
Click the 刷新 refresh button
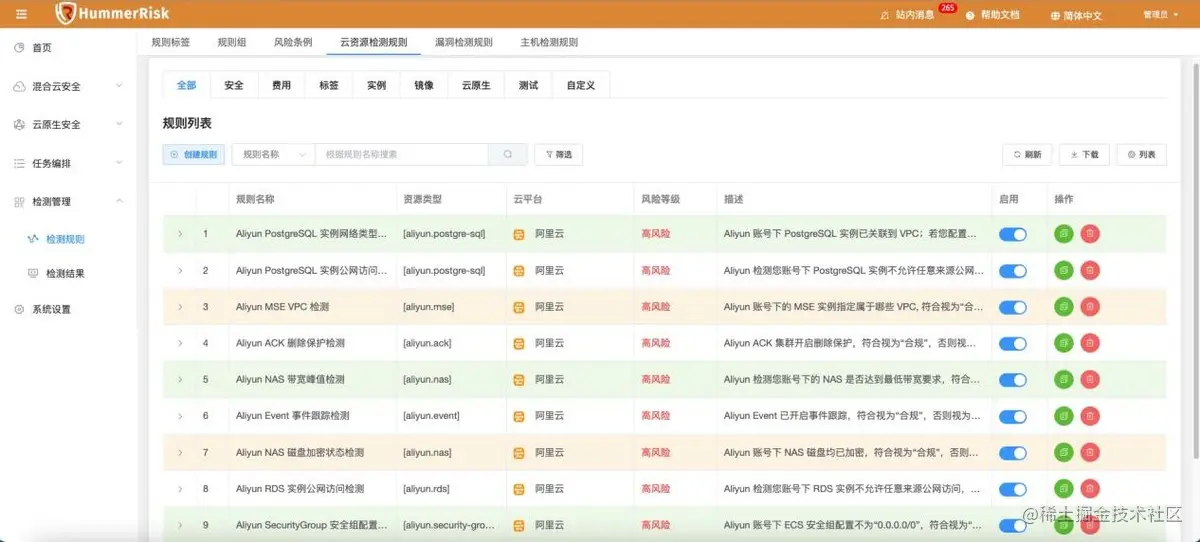(x=1027, y=154)
